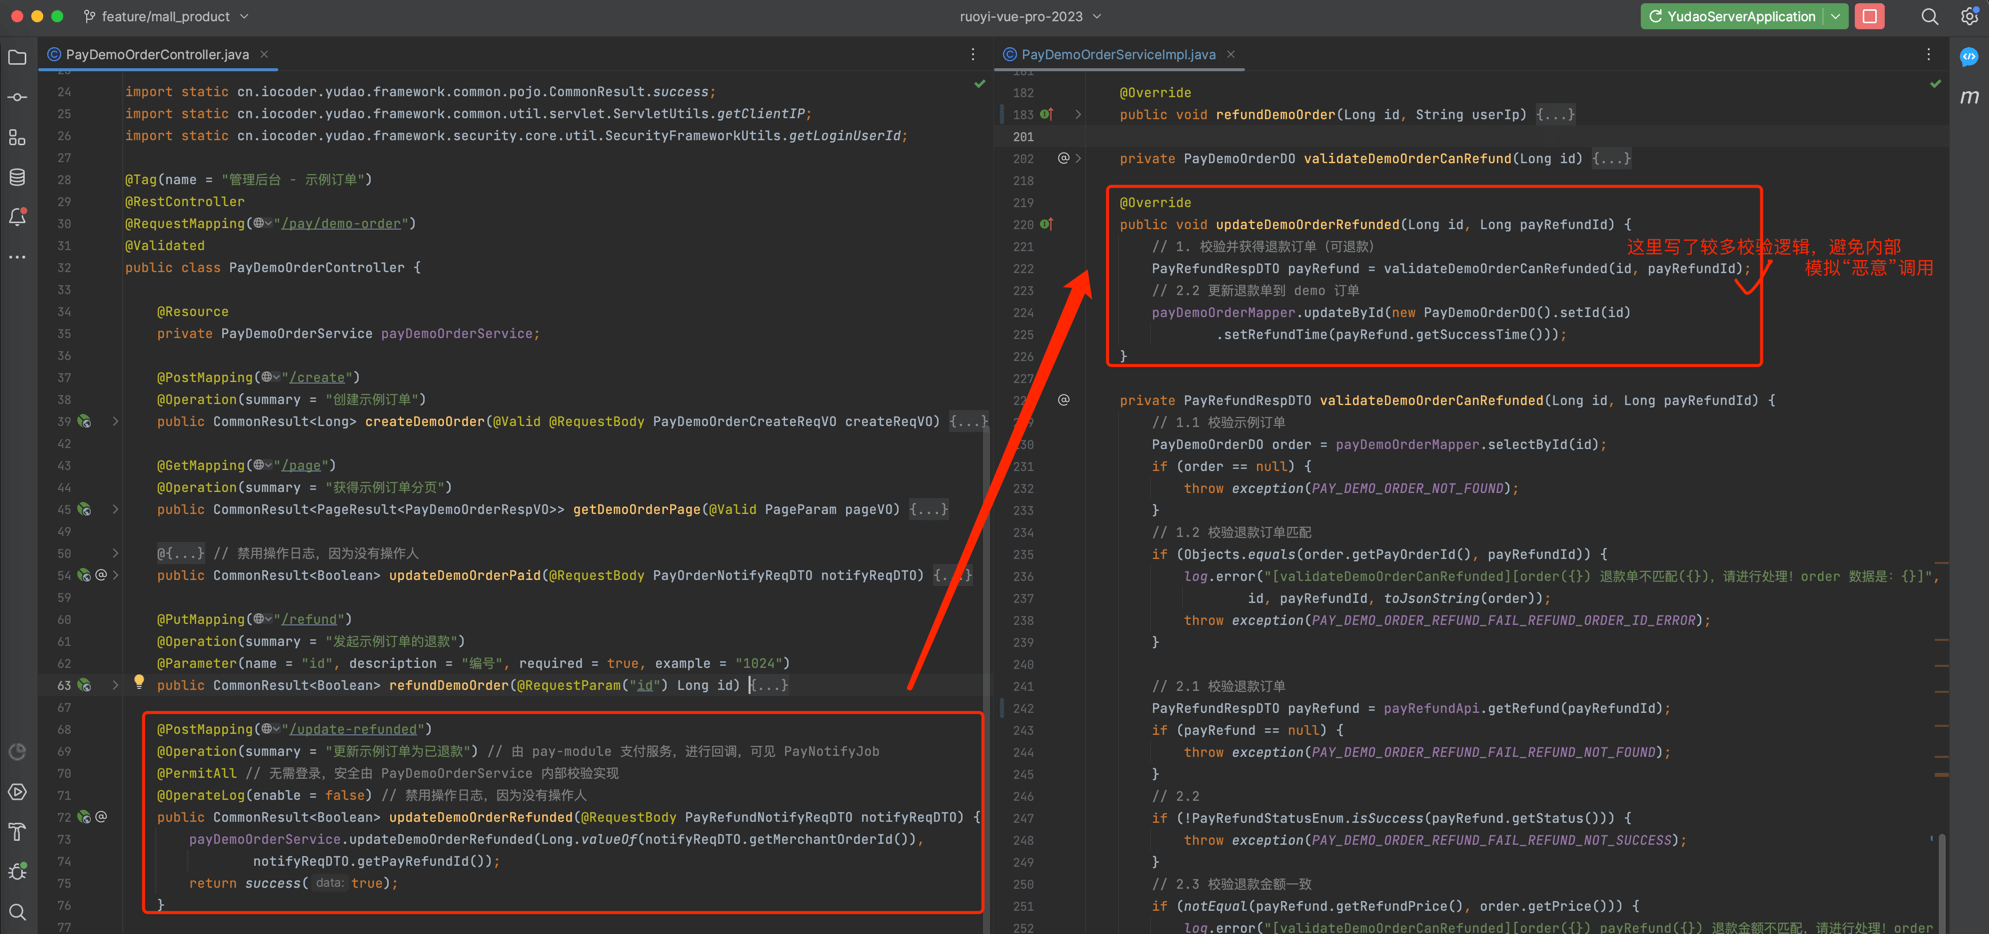Click the Search Everywhere magnifier in title bar
This screenshot has height=934, width=1989.
(x=1929, y=16)
